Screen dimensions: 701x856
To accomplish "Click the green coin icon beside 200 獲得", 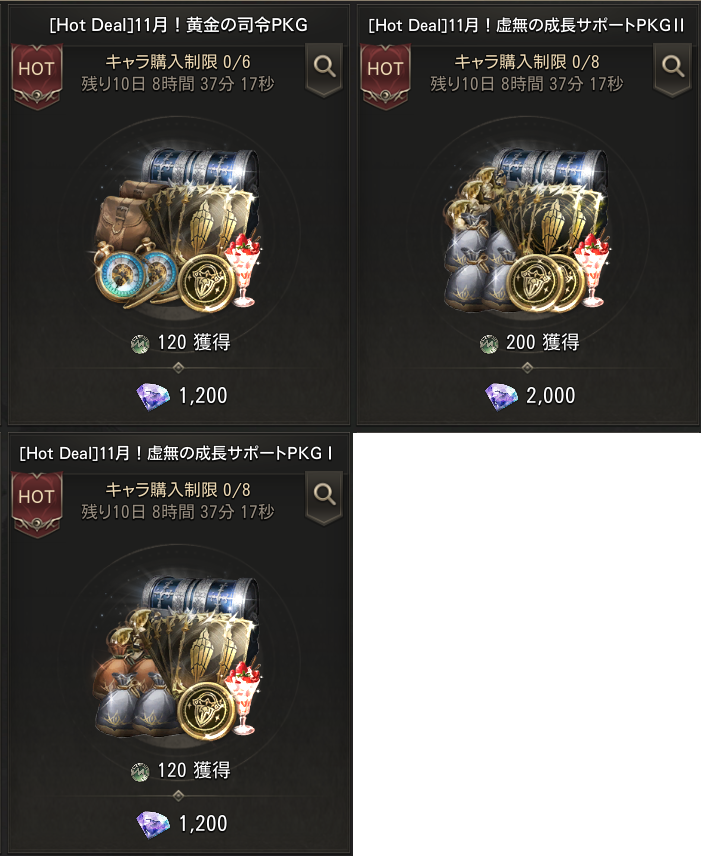I will [x=489, y=344].
